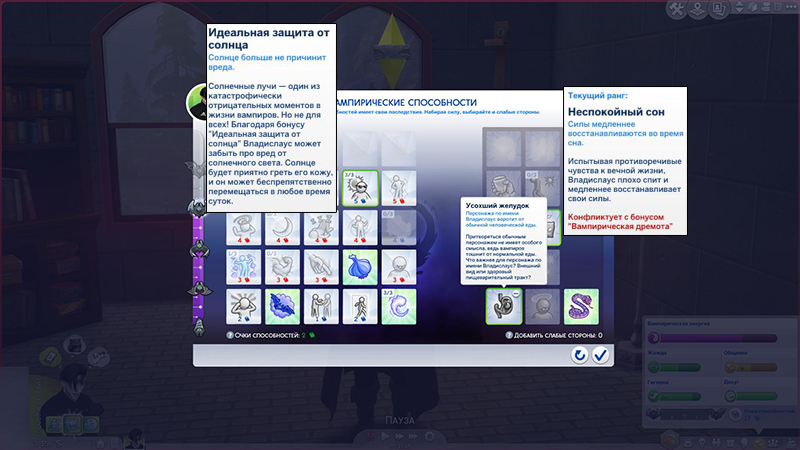
Task: Pick the hand holding cup weakness
Action: (x=504, y=185)
